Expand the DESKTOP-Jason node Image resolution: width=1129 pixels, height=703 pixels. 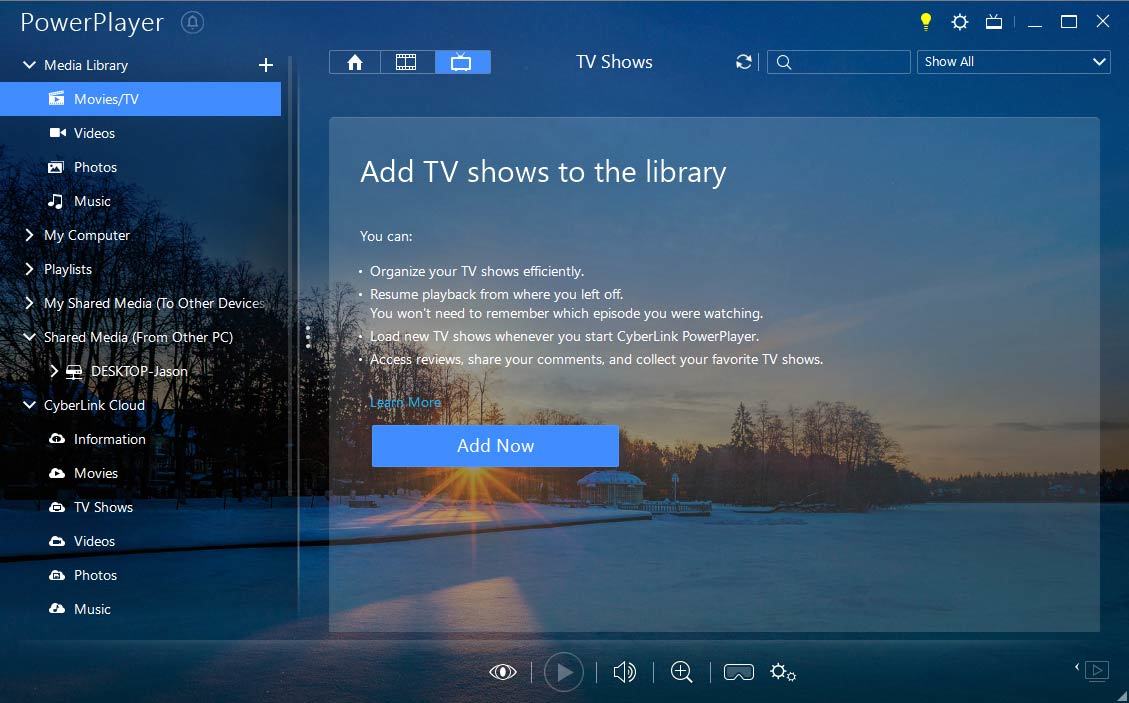(54, 371)
